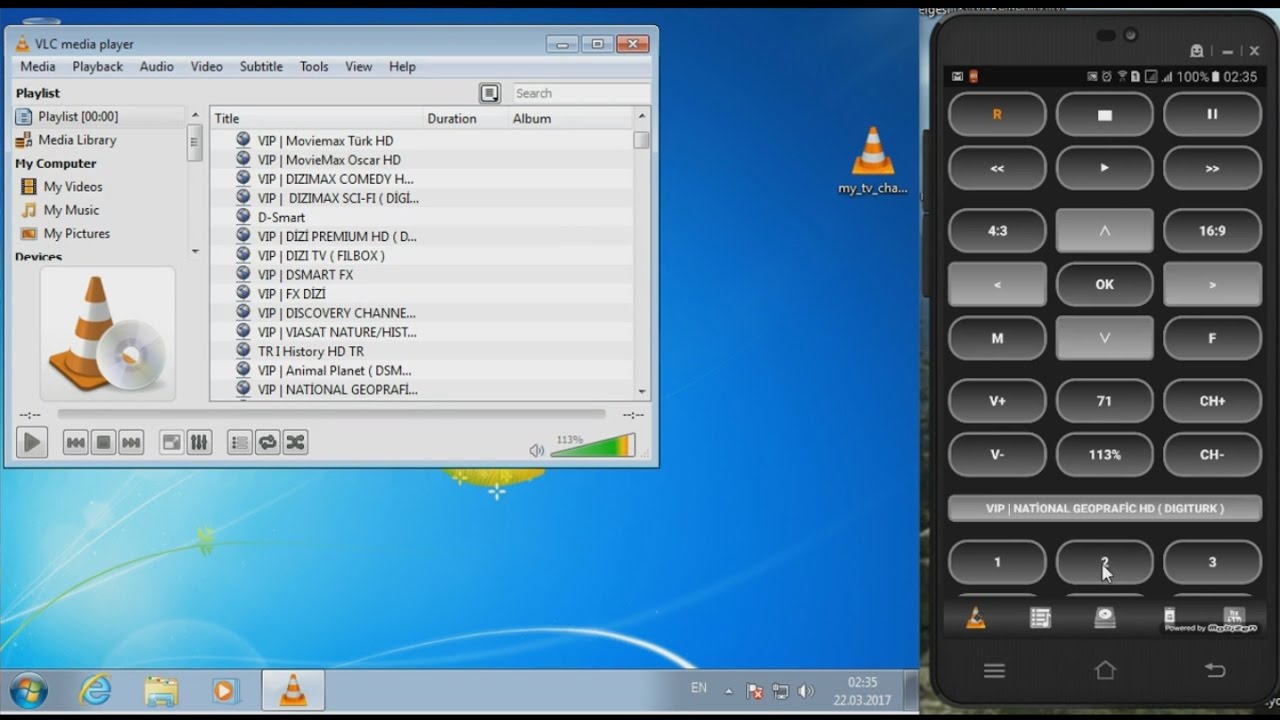
Task: Toggle the VLC playlist view button
Action: point(239,442)
